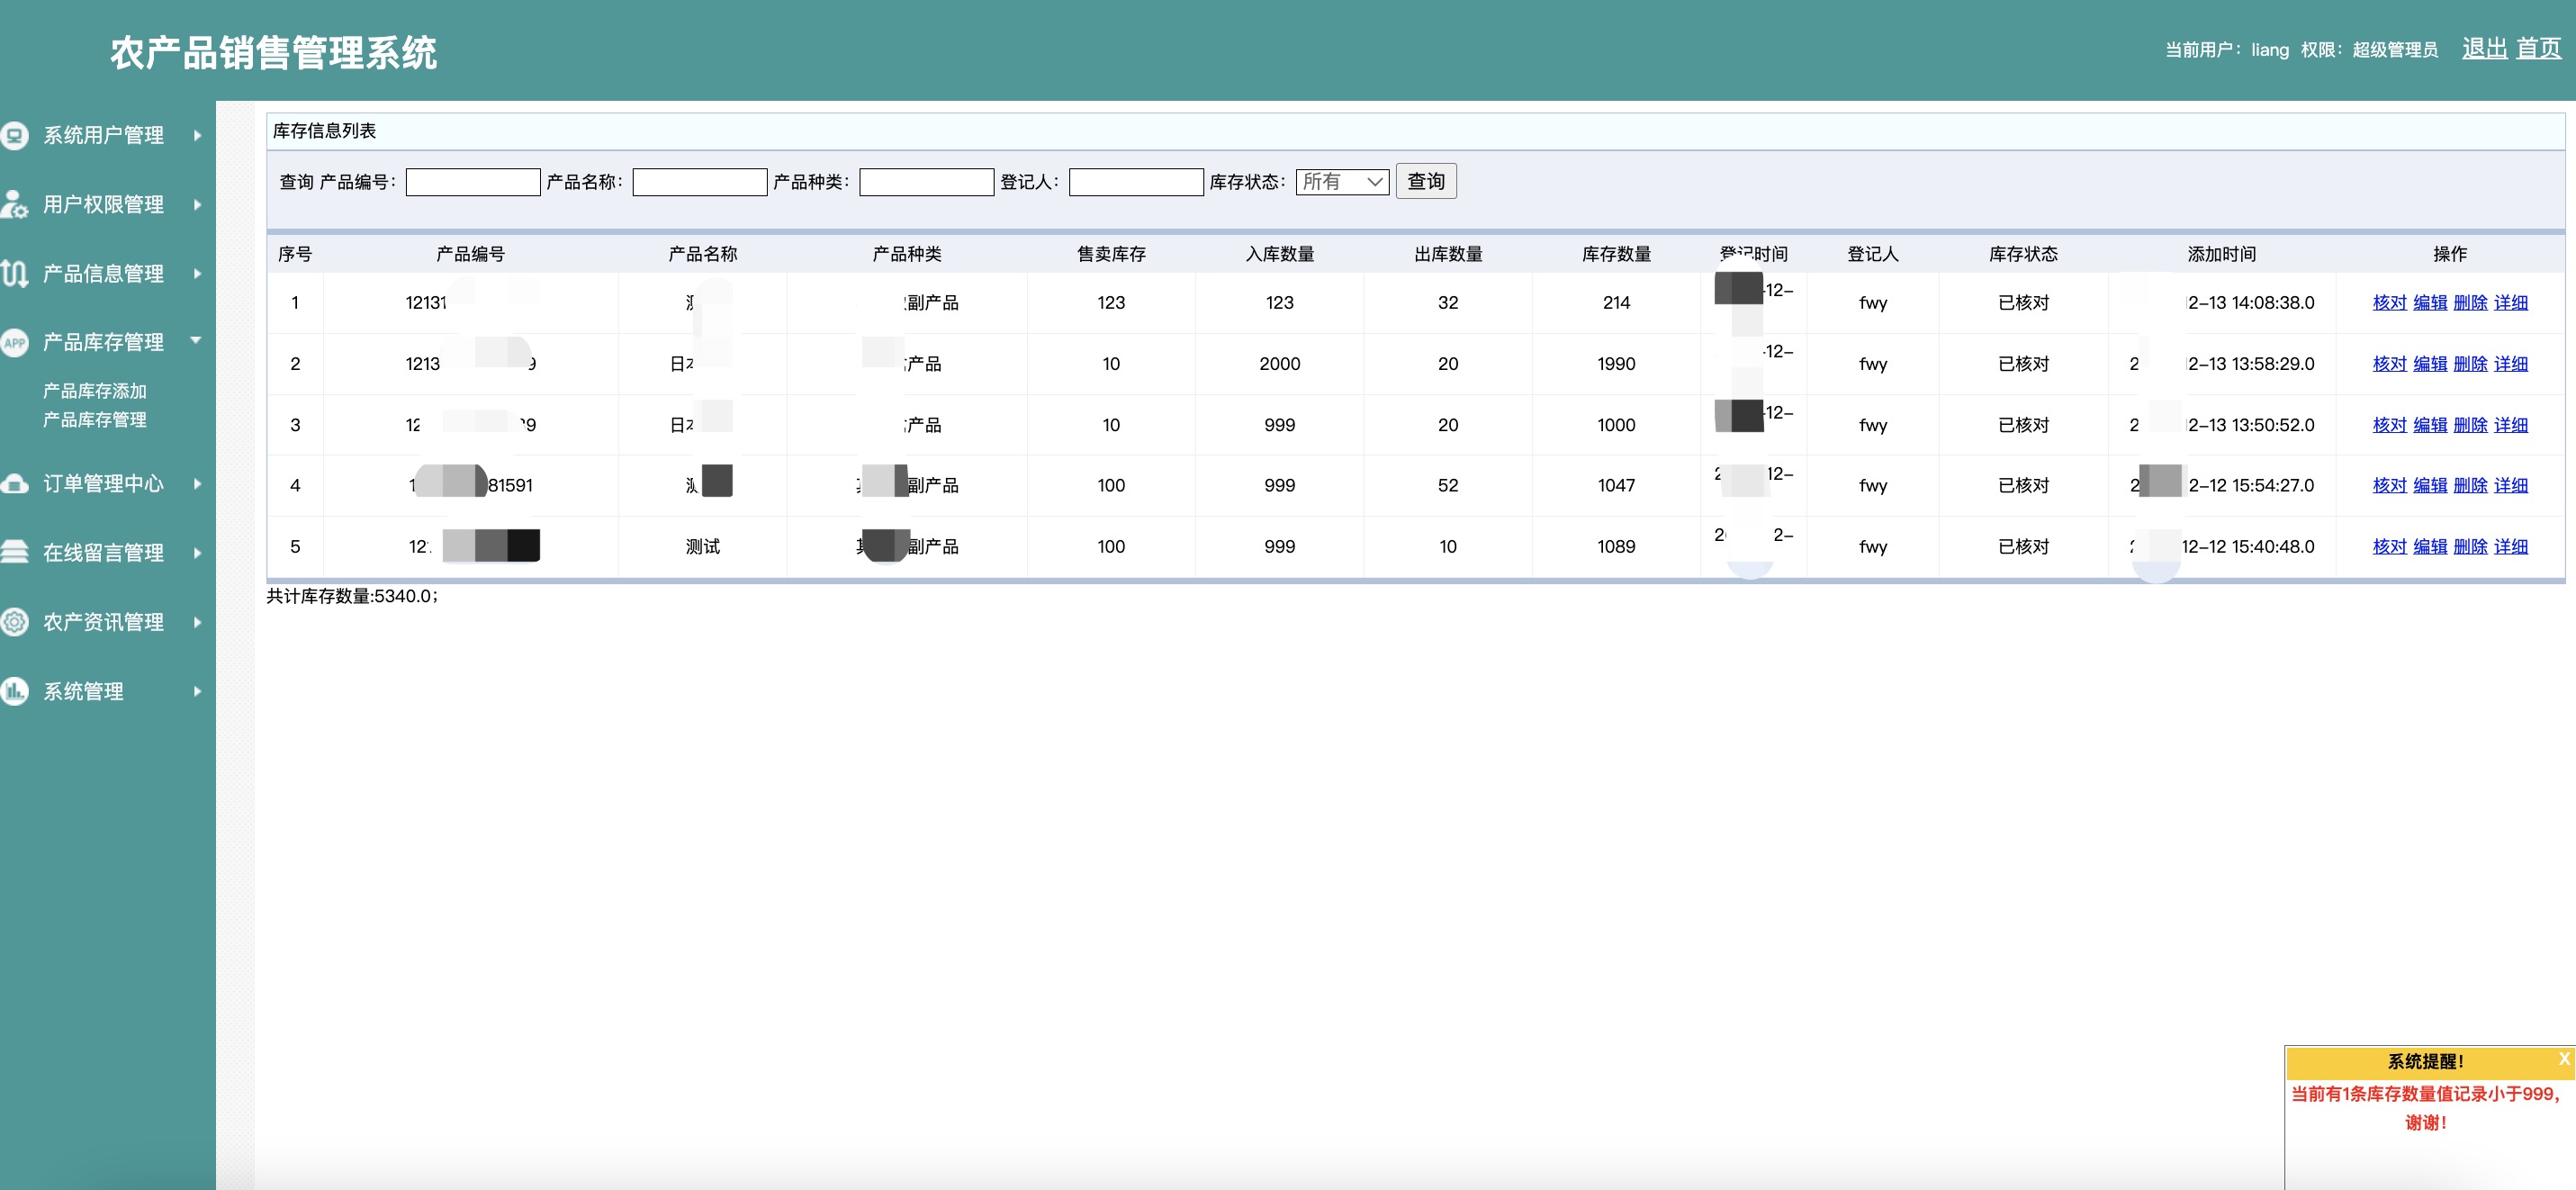Click the 出库数量 value 52
The image size is (2576, 1190).
(x=1448, y=485)
